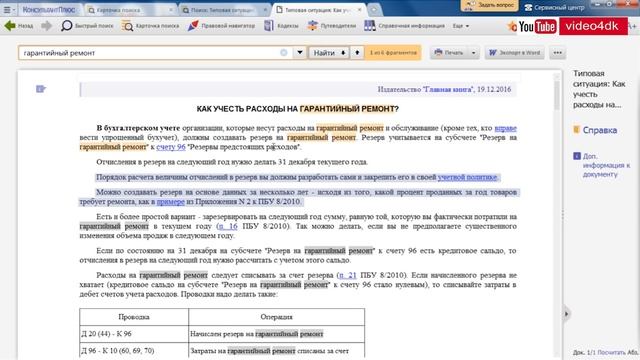Open п. 21 ПБУ 8/2010 link
This screenshot has width=640, height=360.
click(x=347, y=275)
